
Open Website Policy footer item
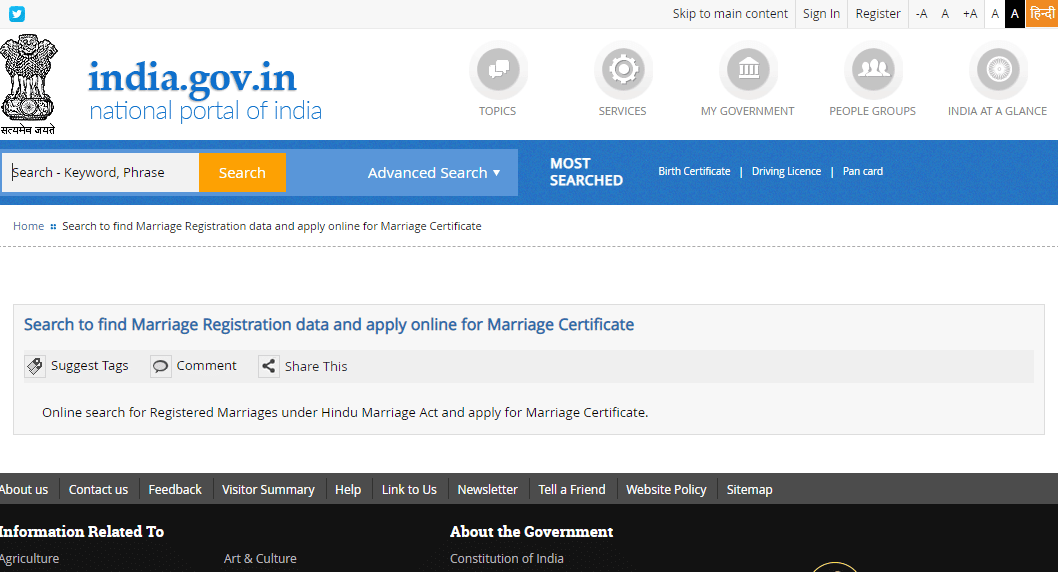(x=666, y=490)
